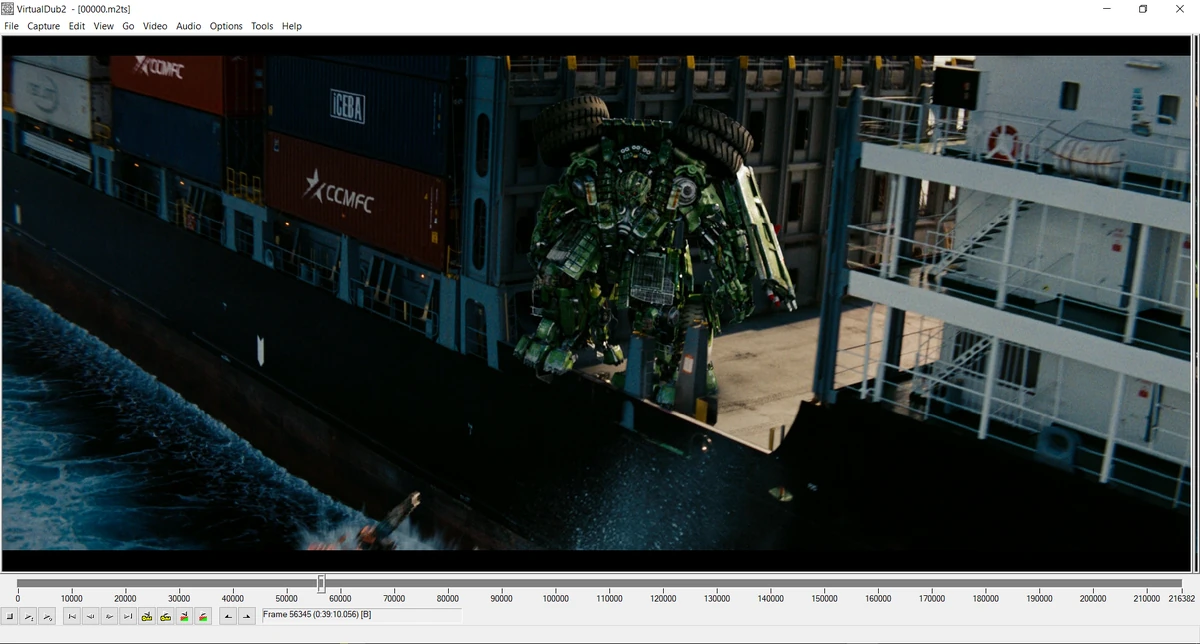1200x644 pixels.
Task: Jump to the start of the video
Action: [x=72, y=616]
